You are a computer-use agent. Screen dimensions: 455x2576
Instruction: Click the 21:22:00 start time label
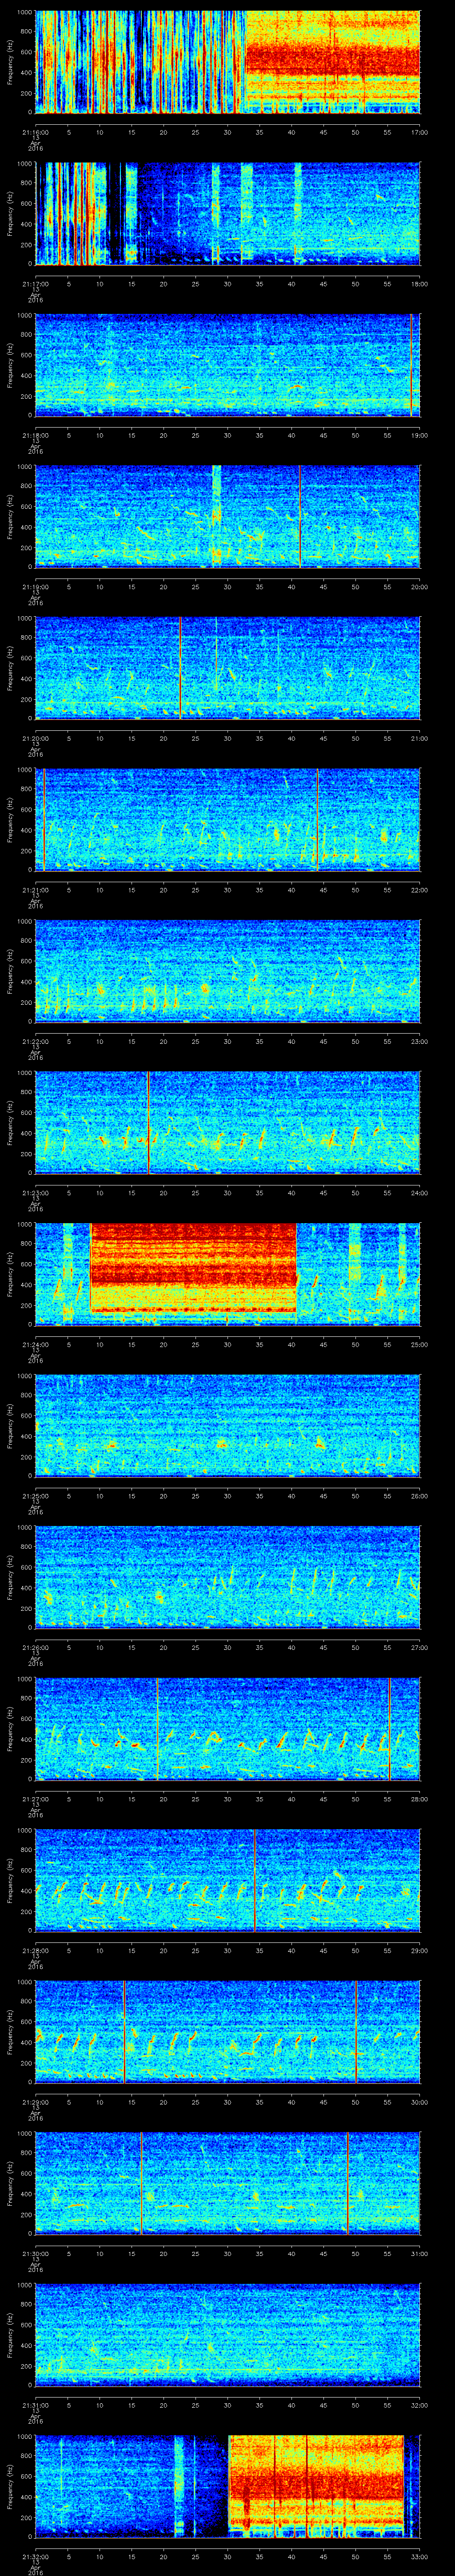coord(35,1041)
